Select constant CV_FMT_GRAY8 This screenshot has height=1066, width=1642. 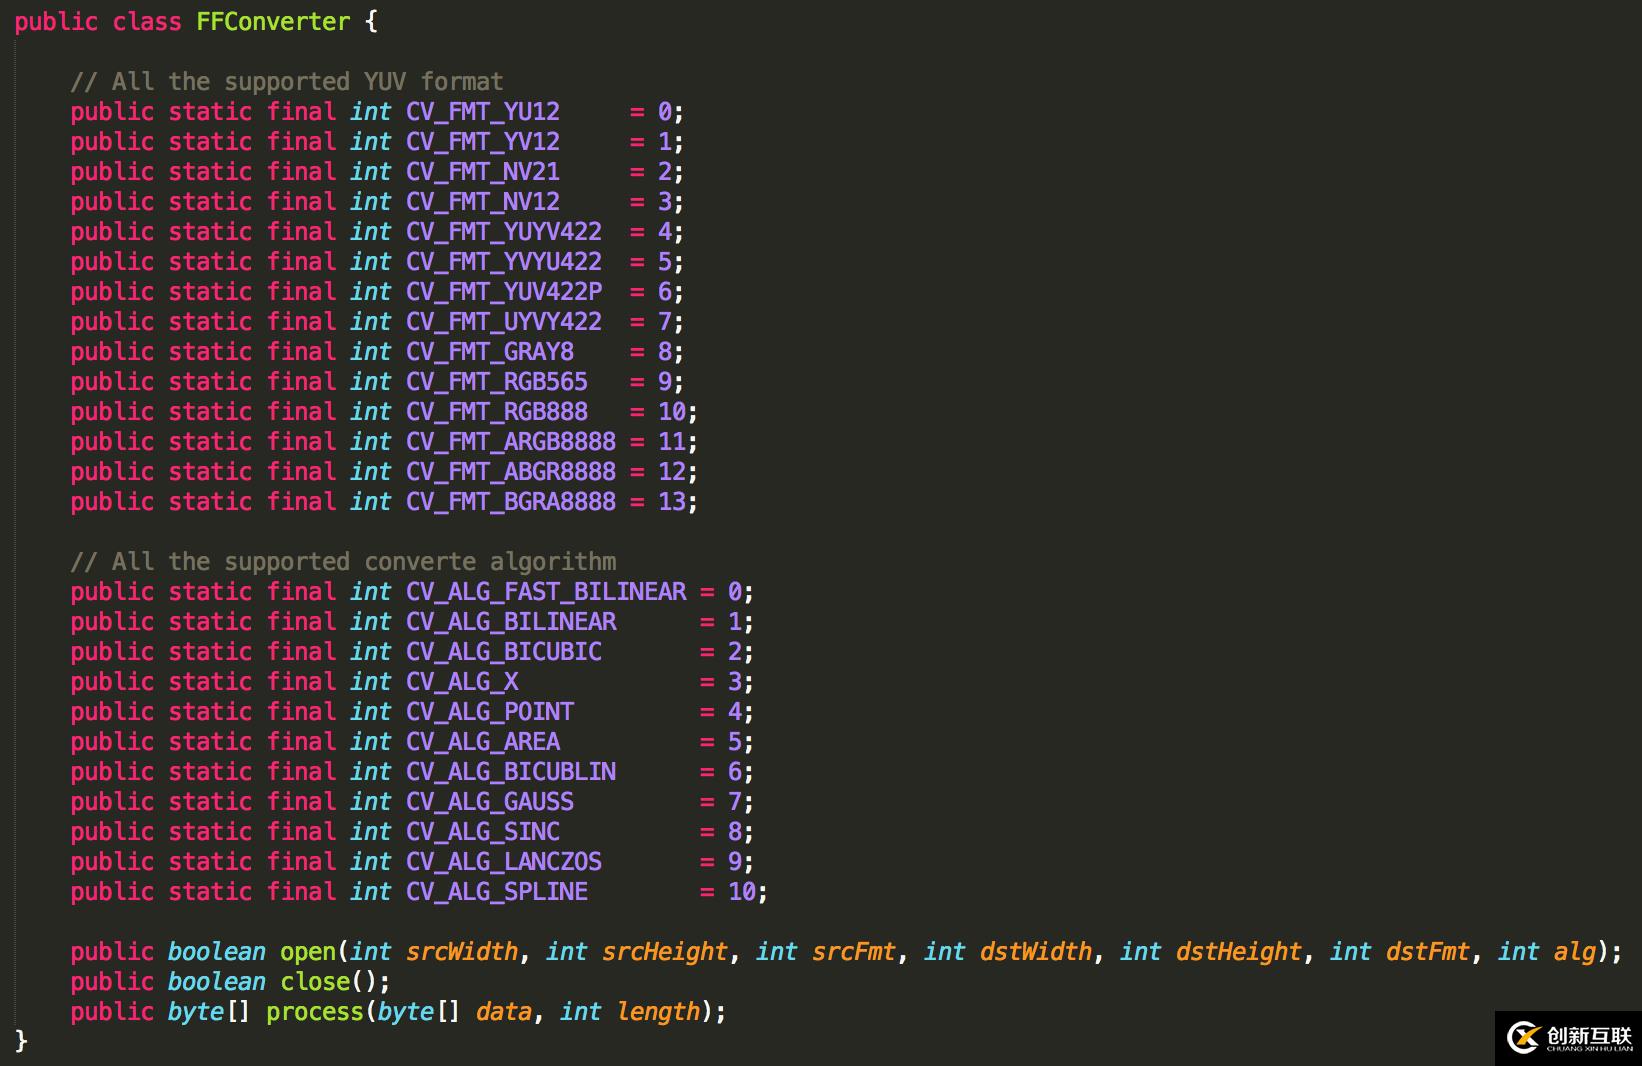490,351
